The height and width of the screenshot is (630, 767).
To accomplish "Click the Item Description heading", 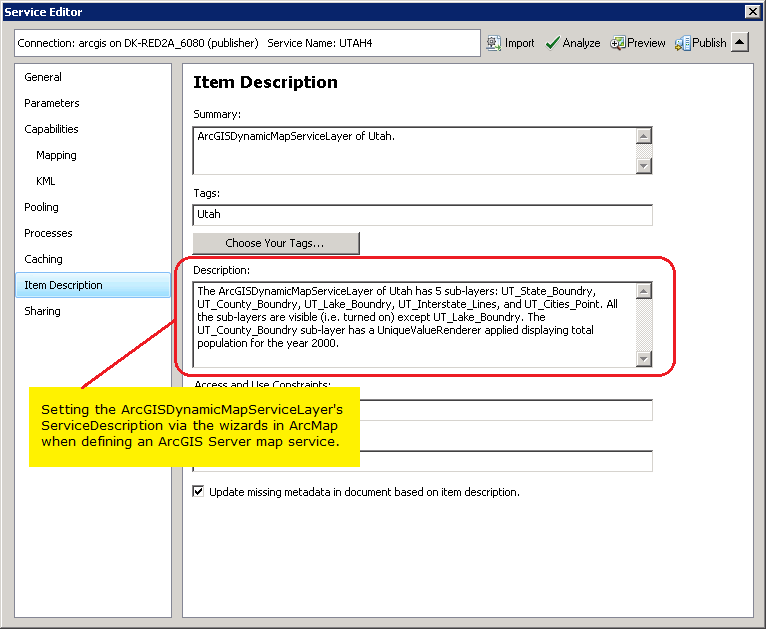I will click(x=265, y=82).
